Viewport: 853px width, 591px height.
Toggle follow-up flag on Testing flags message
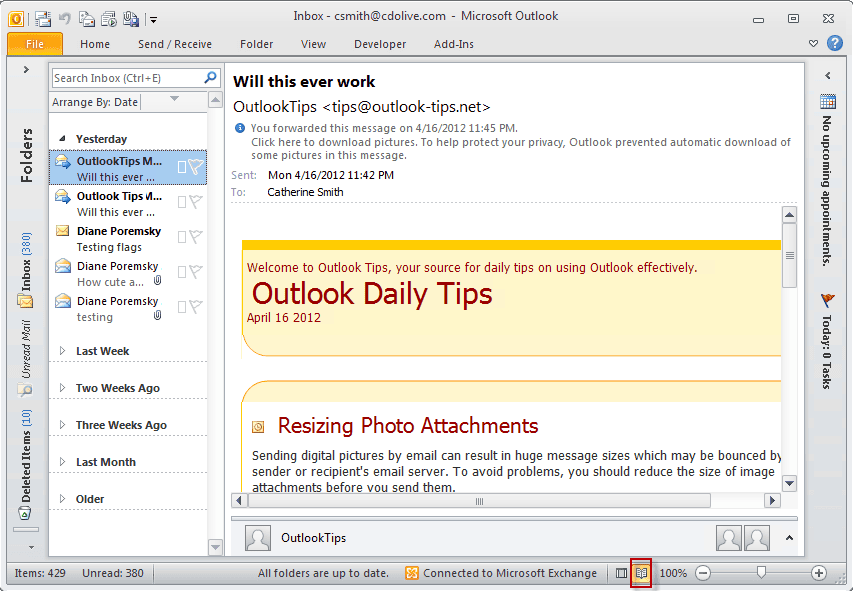pyautogui.click(x=196, y=237)
